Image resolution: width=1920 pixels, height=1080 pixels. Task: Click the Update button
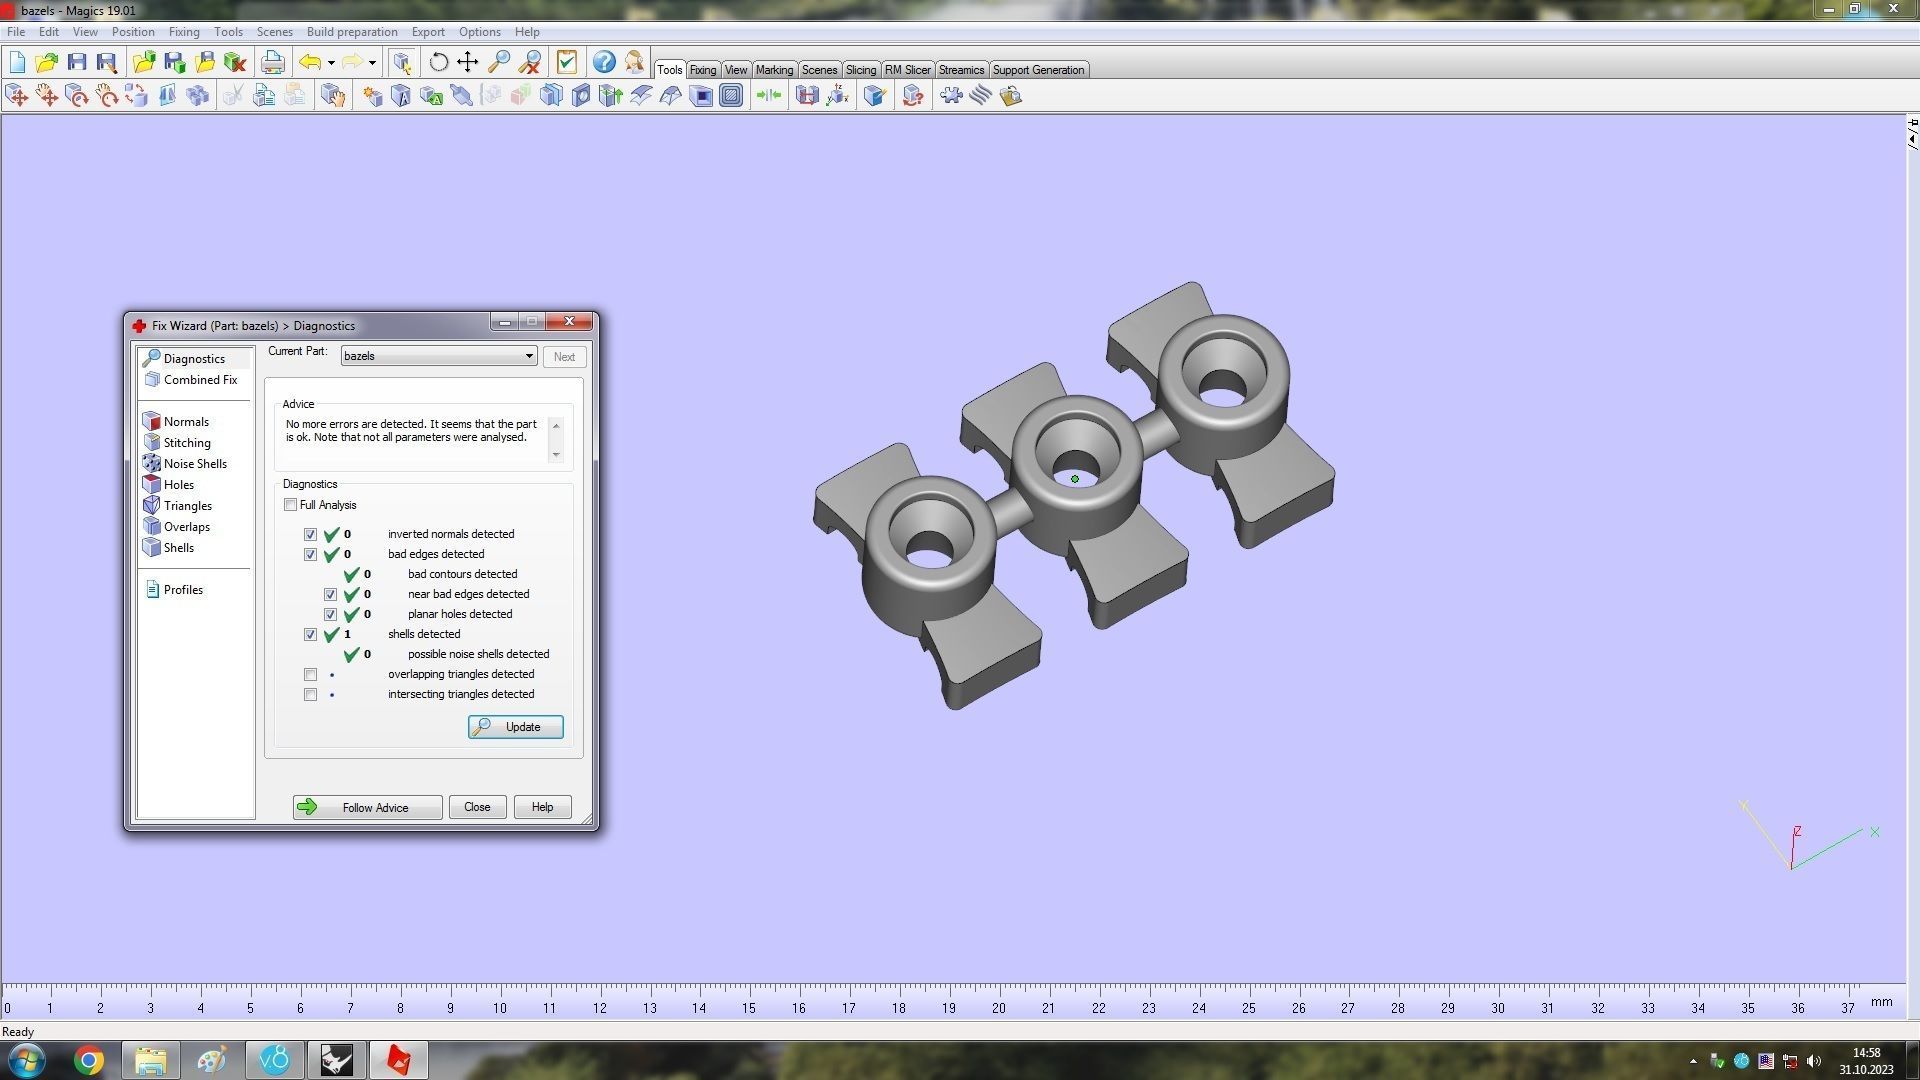516,727
